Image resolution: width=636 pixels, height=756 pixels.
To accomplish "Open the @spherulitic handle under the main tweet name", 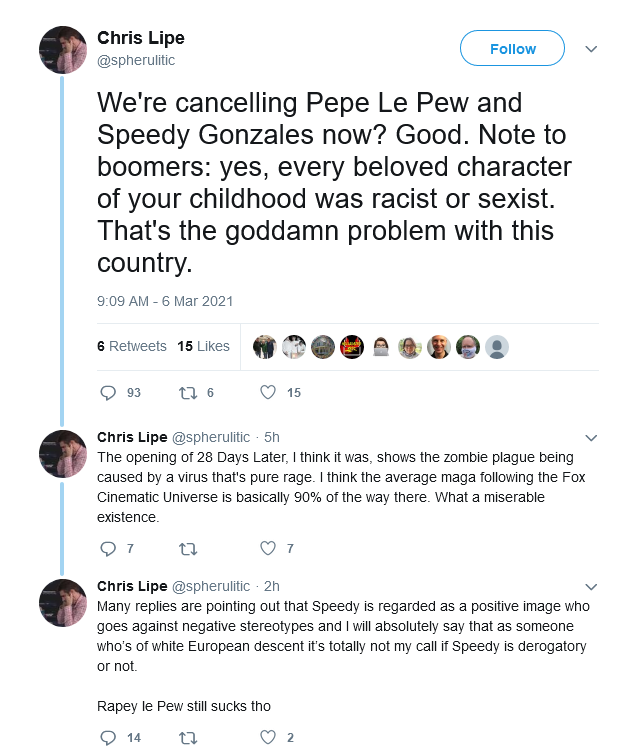I will (136, 60).
